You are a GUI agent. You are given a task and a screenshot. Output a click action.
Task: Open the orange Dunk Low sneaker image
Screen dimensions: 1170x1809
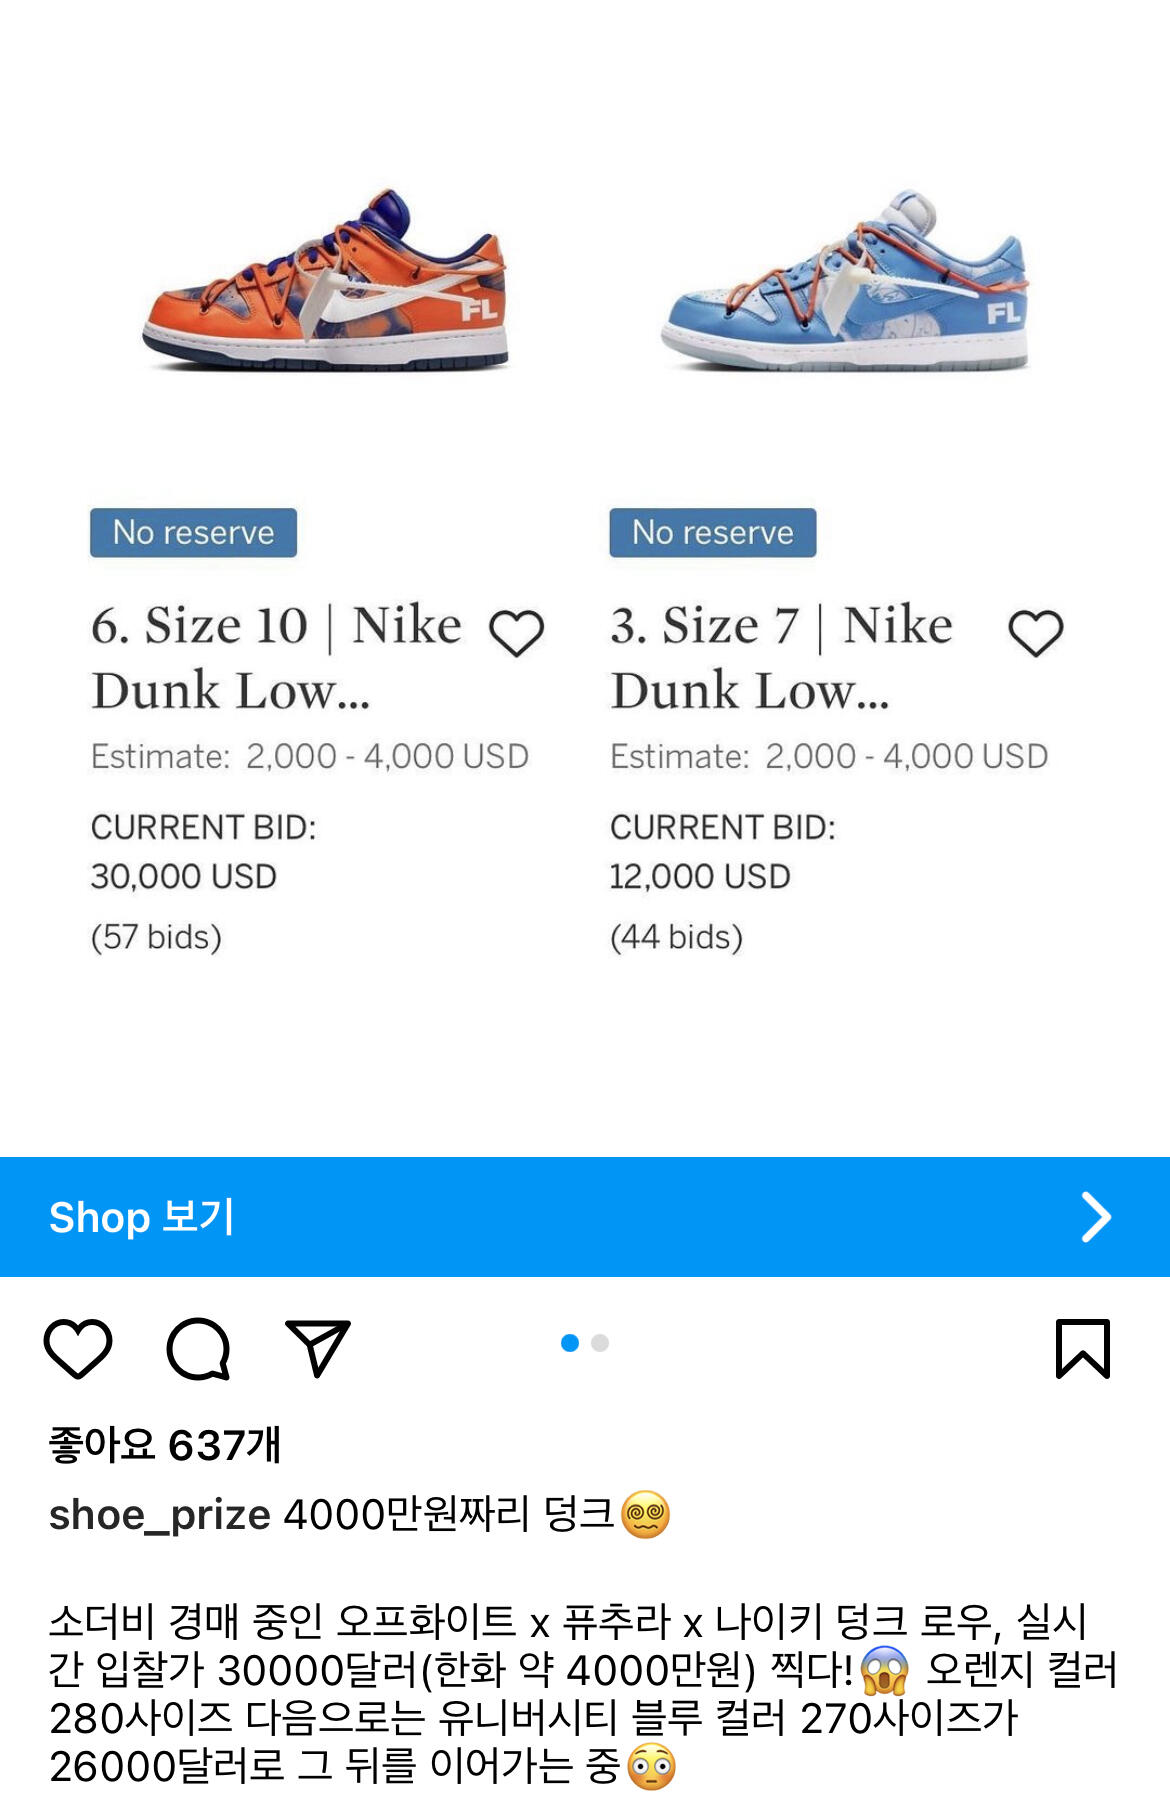pos(326,281)
